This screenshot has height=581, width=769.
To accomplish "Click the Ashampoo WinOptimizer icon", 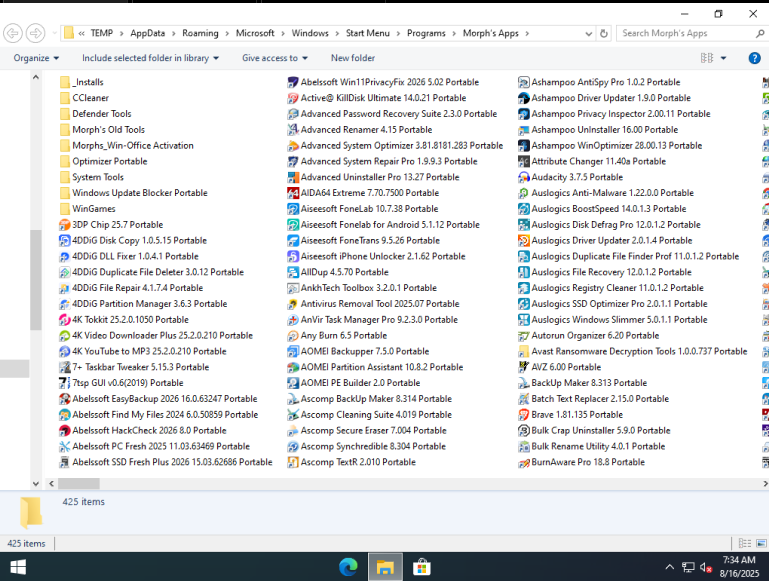I will click(x=524, y=146).
